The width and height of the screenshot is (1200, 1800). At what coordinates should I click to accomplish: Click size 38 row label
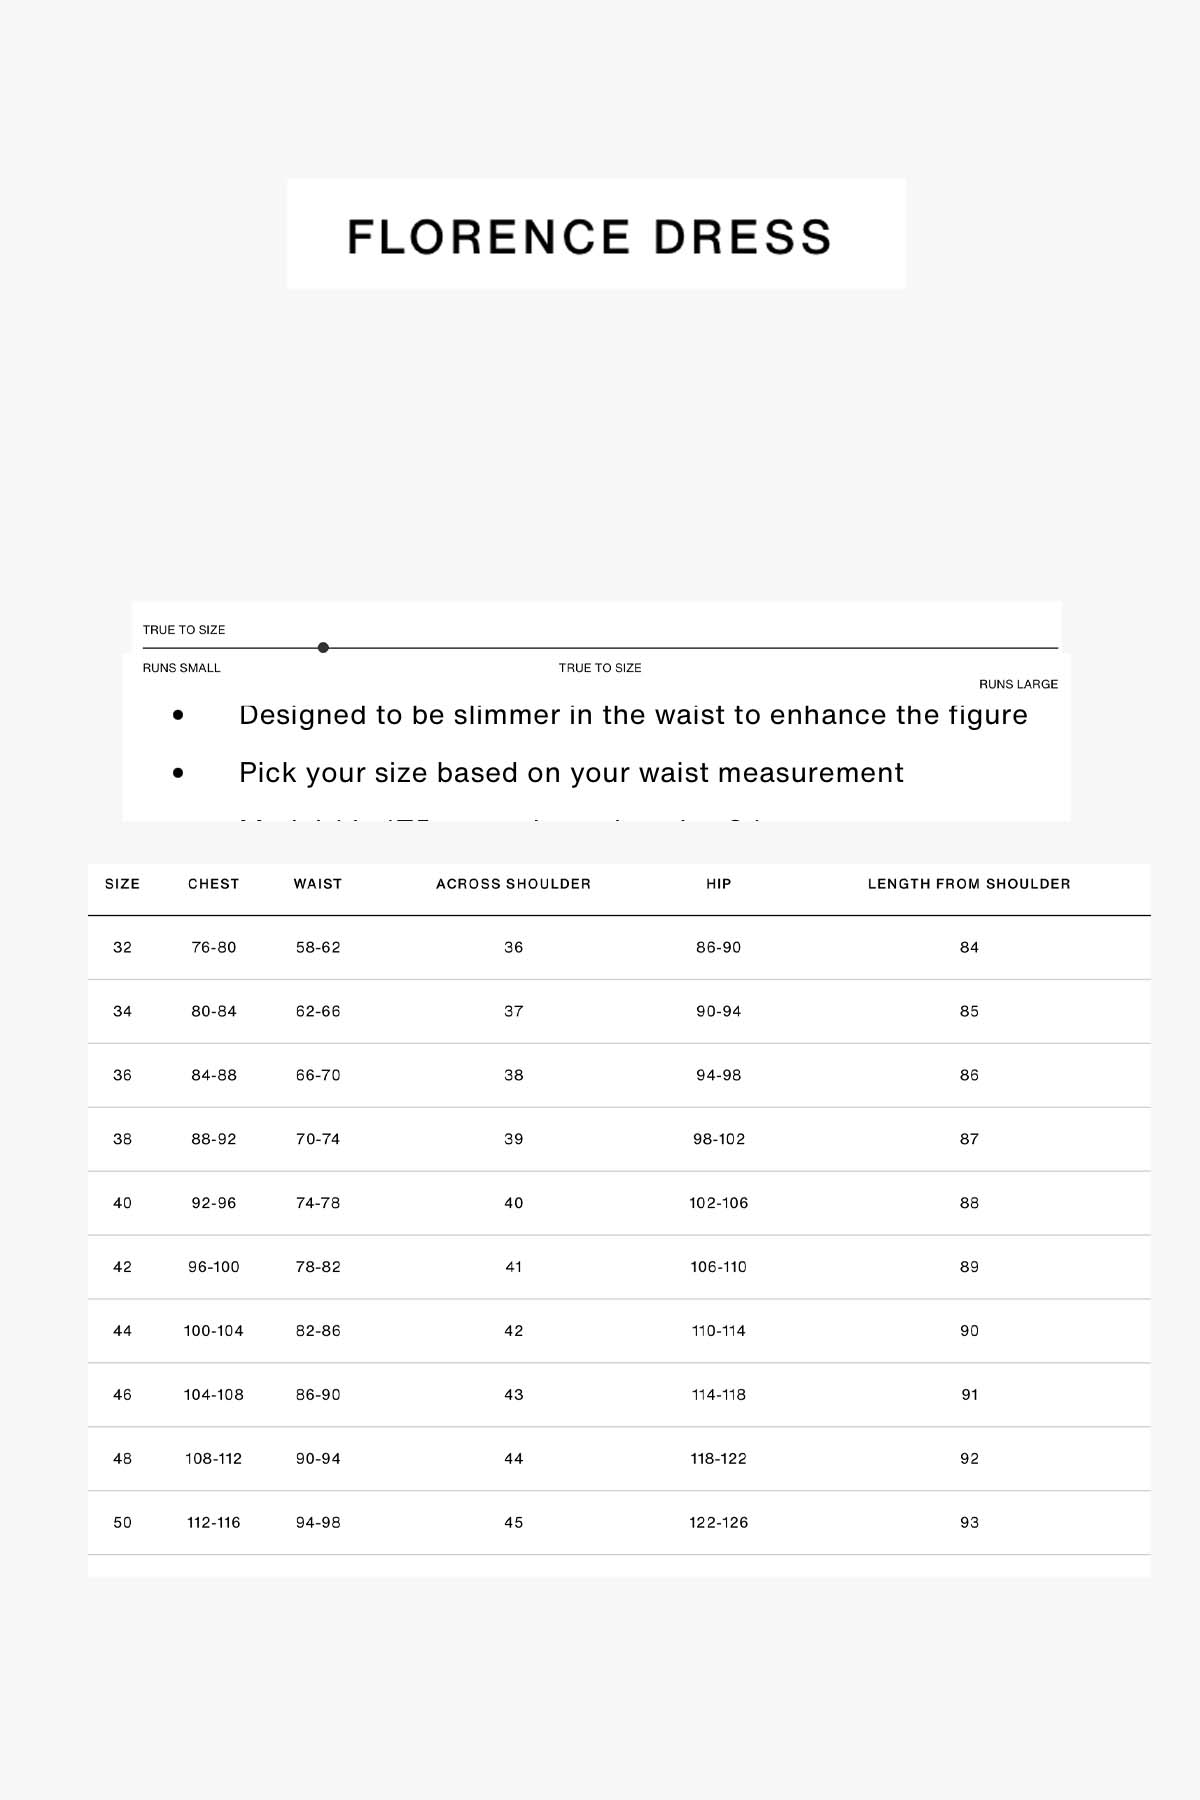coord(122,1139)
